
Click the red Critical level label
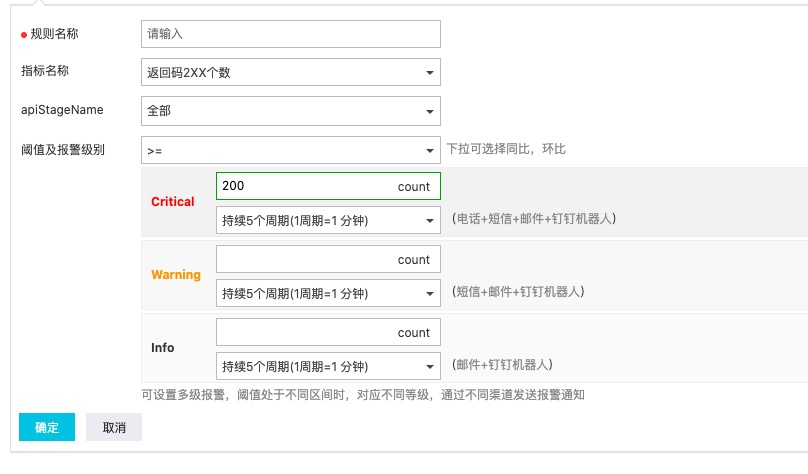point(173,201)
